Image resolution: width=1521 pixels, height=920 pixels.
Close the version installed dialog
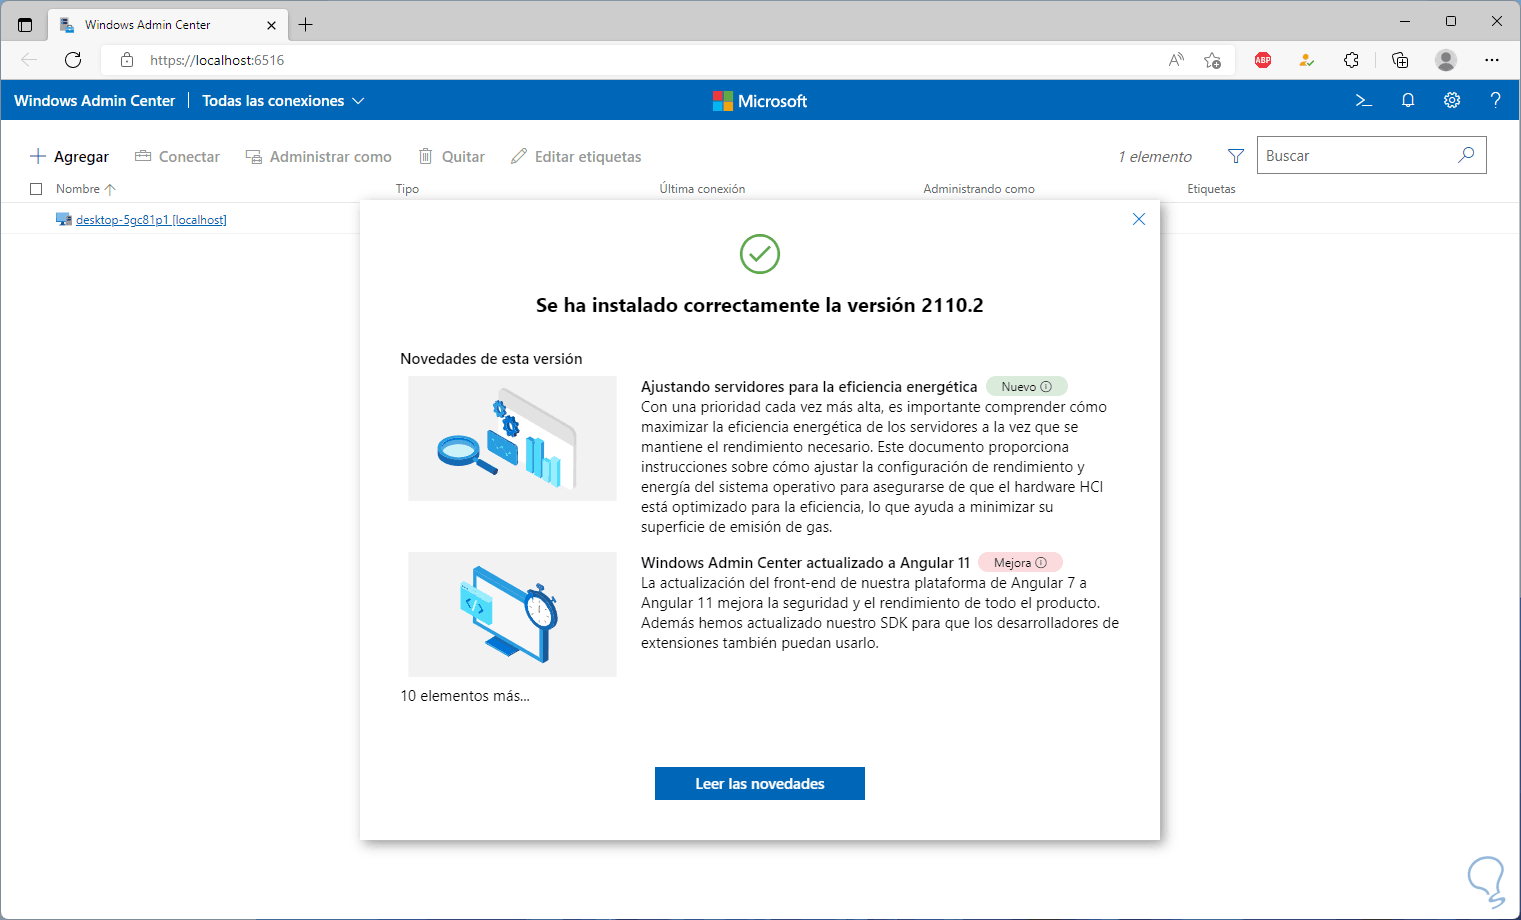1139,219
